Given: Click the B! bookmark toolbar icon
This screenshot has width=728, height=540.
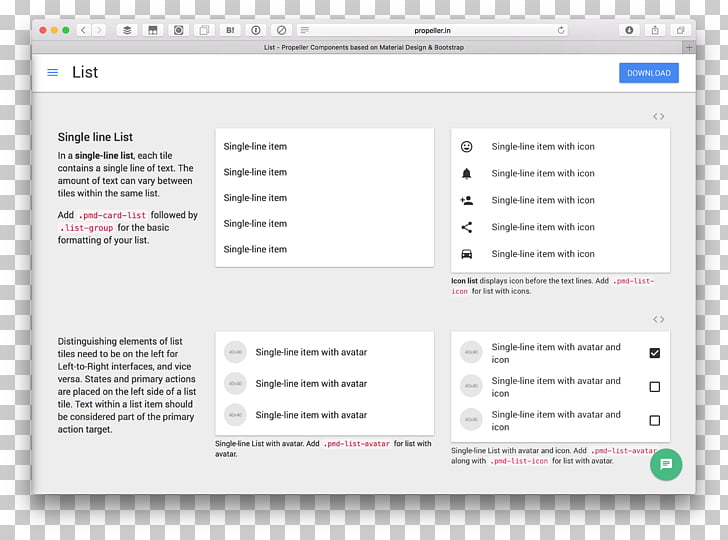Looking at the screenshot, I should click(x=230, y=30).
